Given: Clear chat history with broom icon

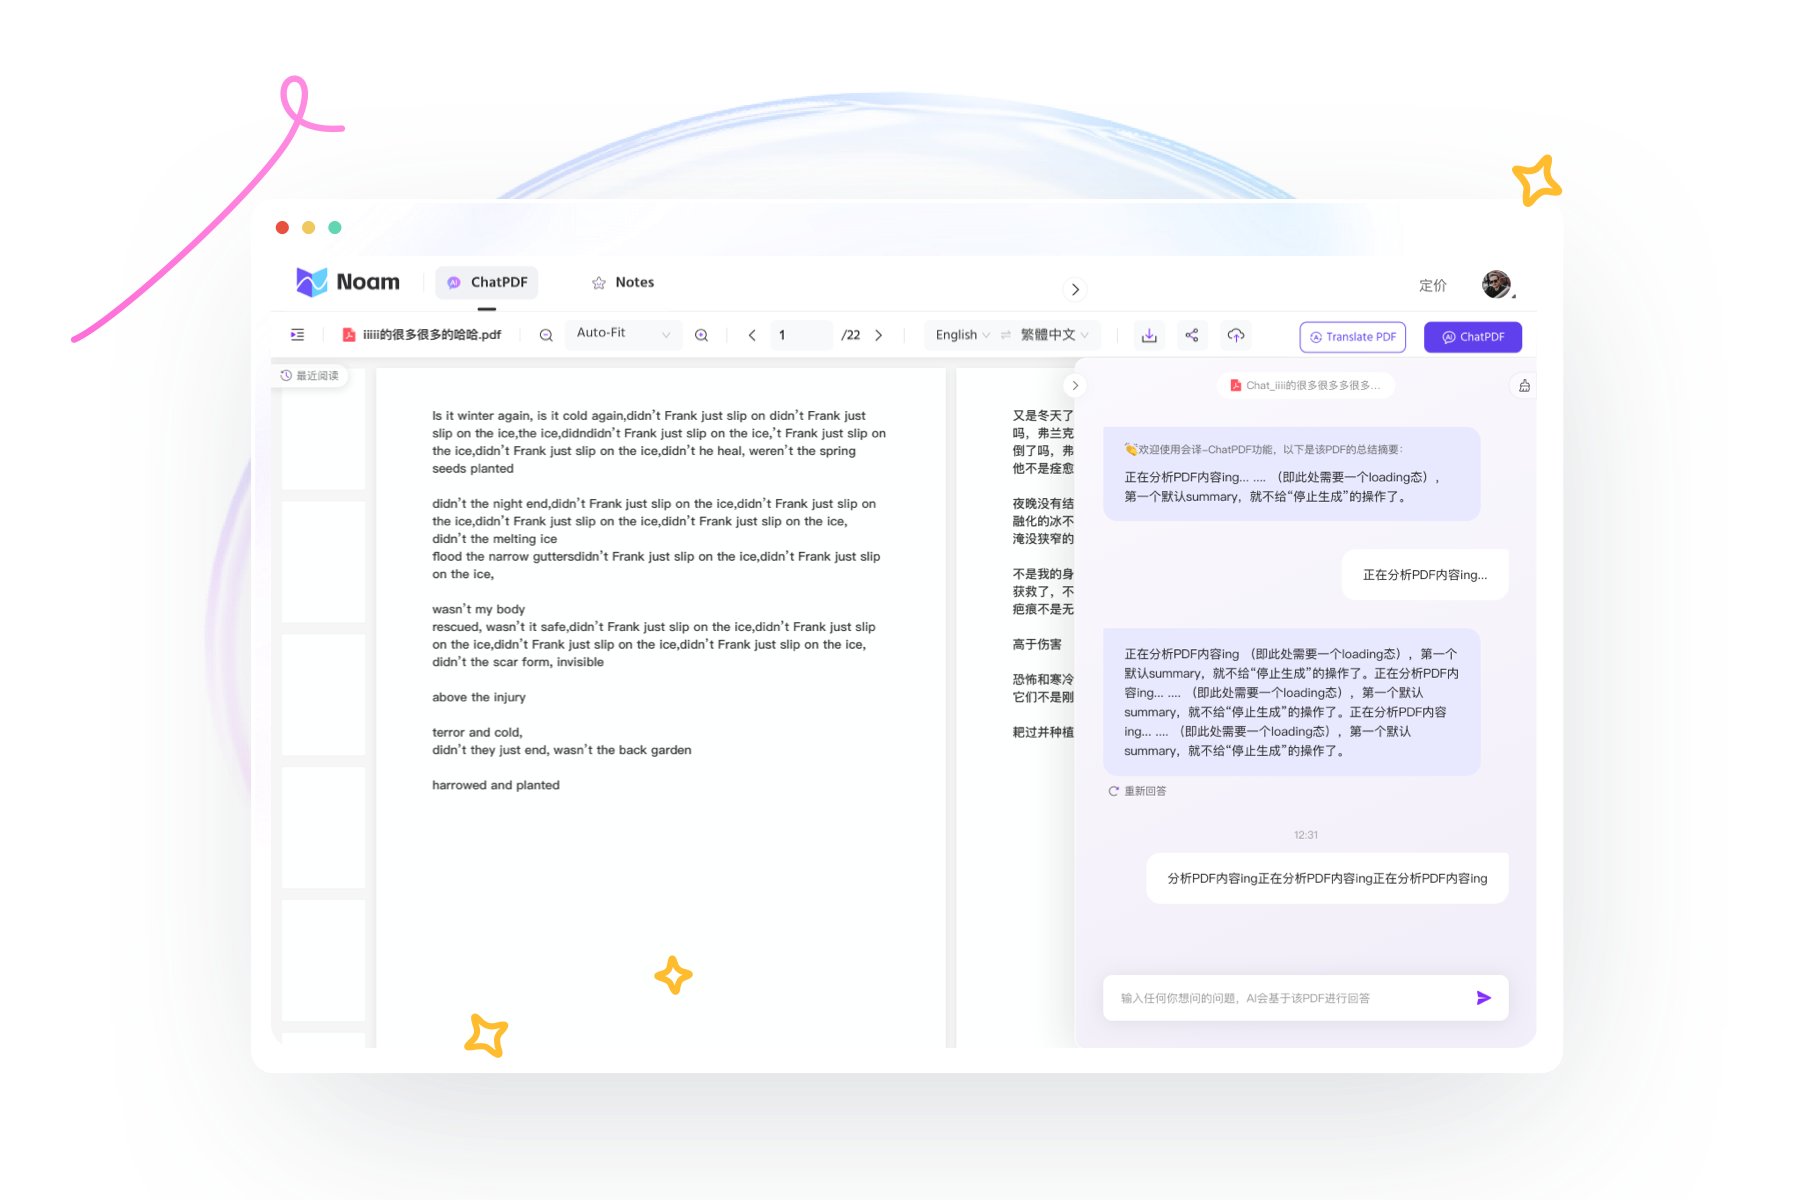Looking at the screenshot, I should point(1522,385).
